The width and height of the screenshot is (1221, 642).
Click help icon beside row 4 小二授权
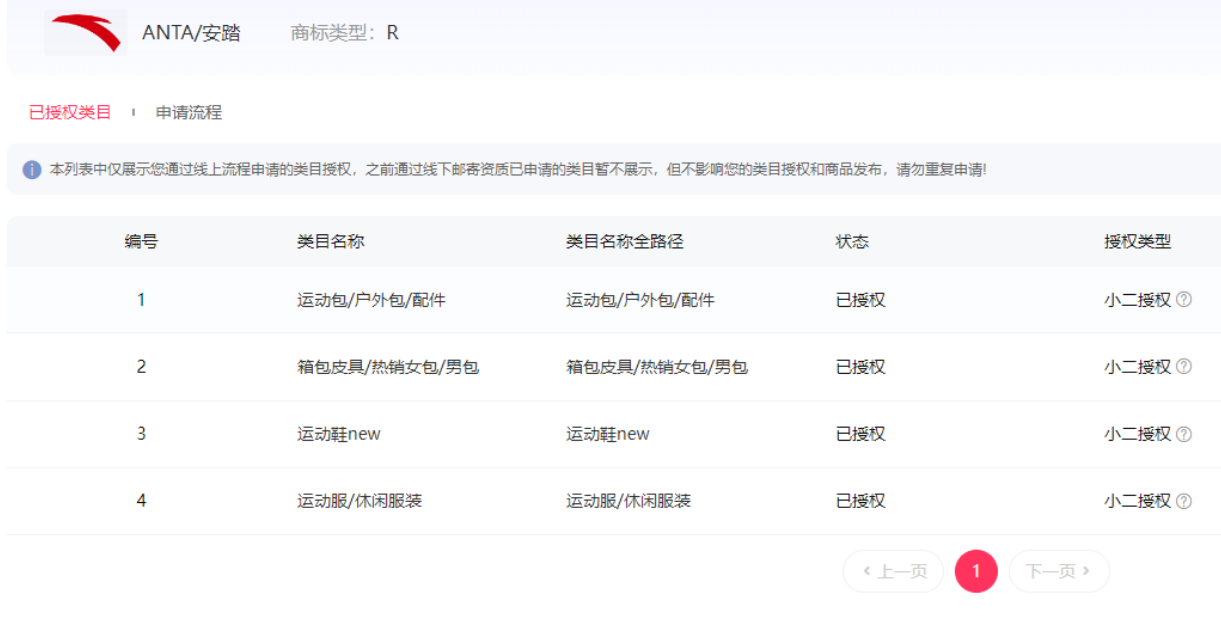point(1184,501)
